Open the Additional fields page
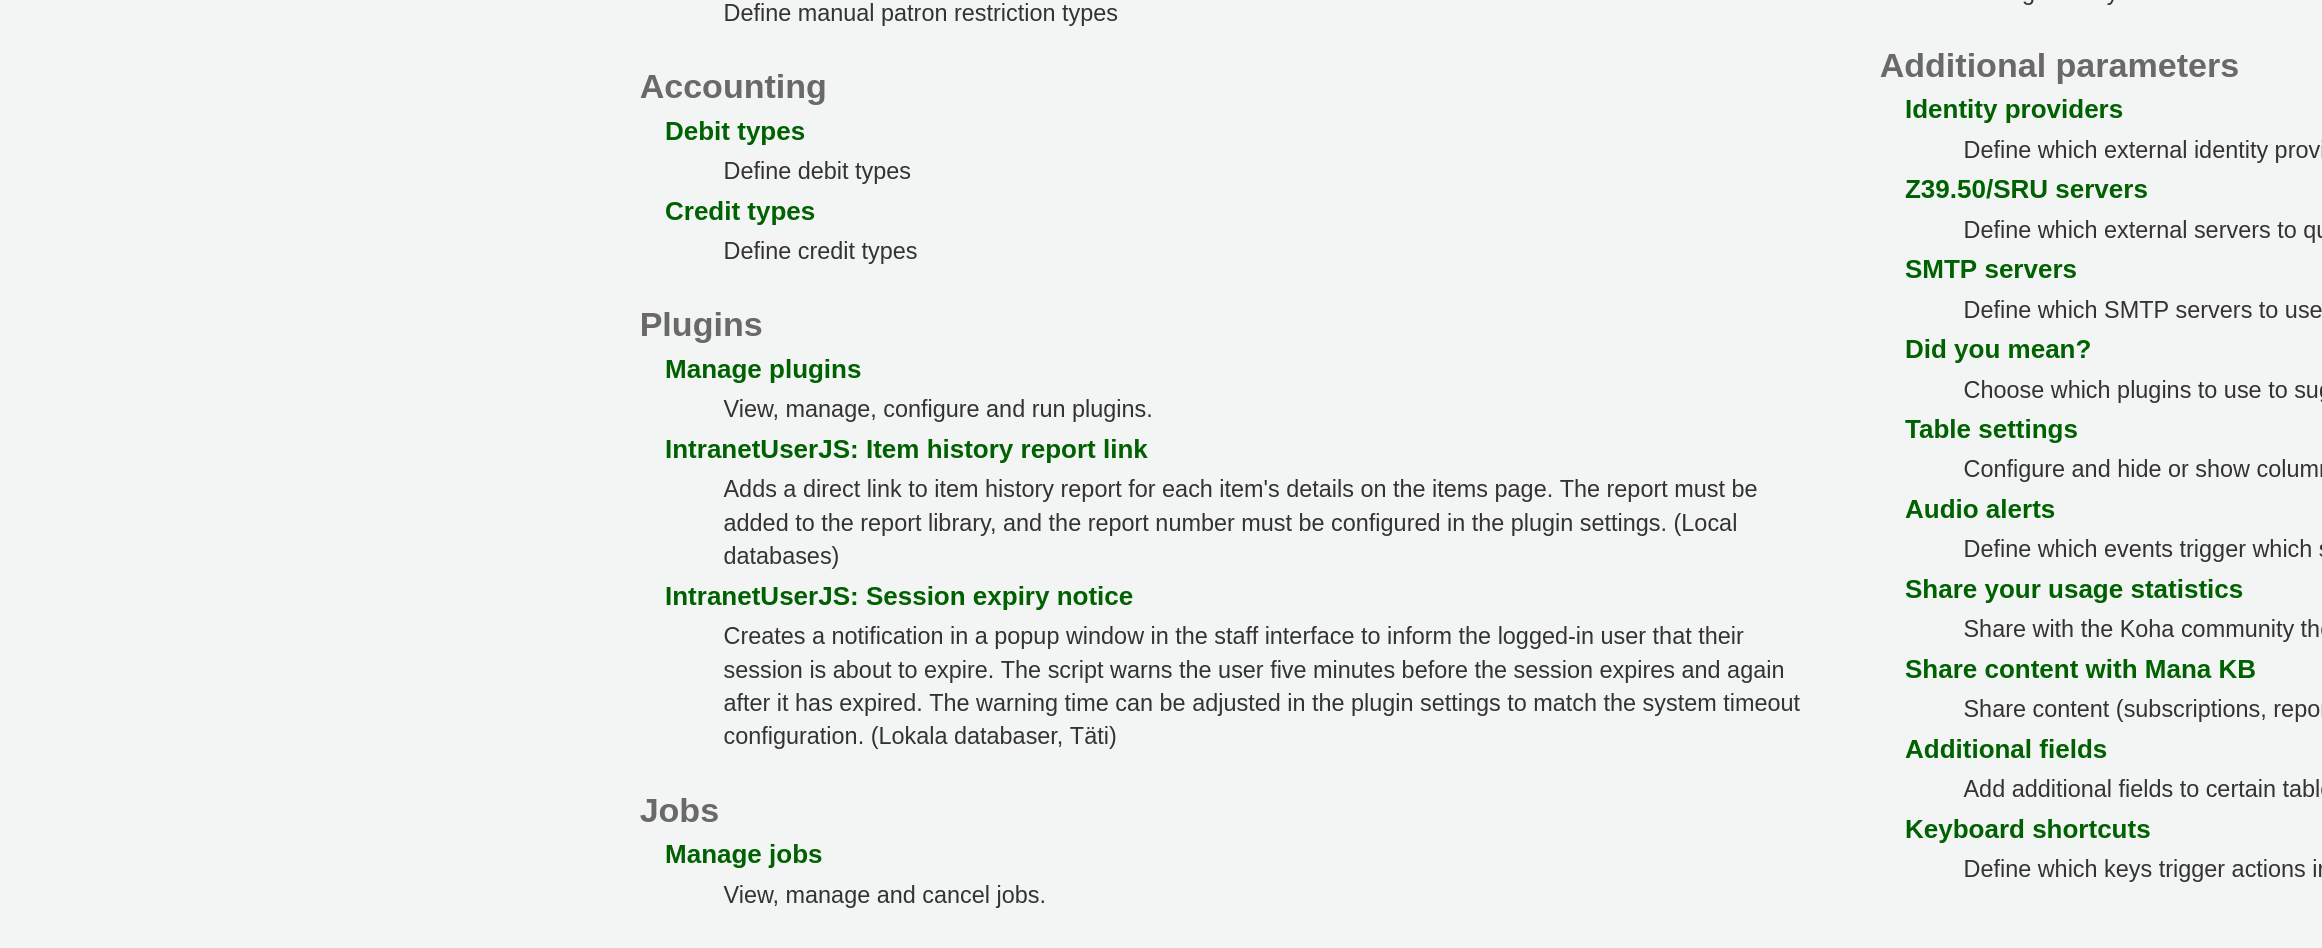Image resolution: width=2322 pixels, height=948 pixels. (2005, 749)
